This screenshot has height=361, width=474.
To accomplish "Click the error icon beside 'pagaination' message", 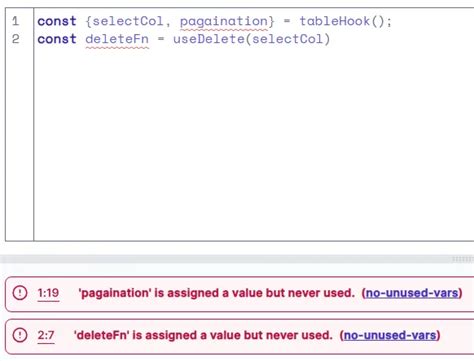I will [x=20, y=293].
